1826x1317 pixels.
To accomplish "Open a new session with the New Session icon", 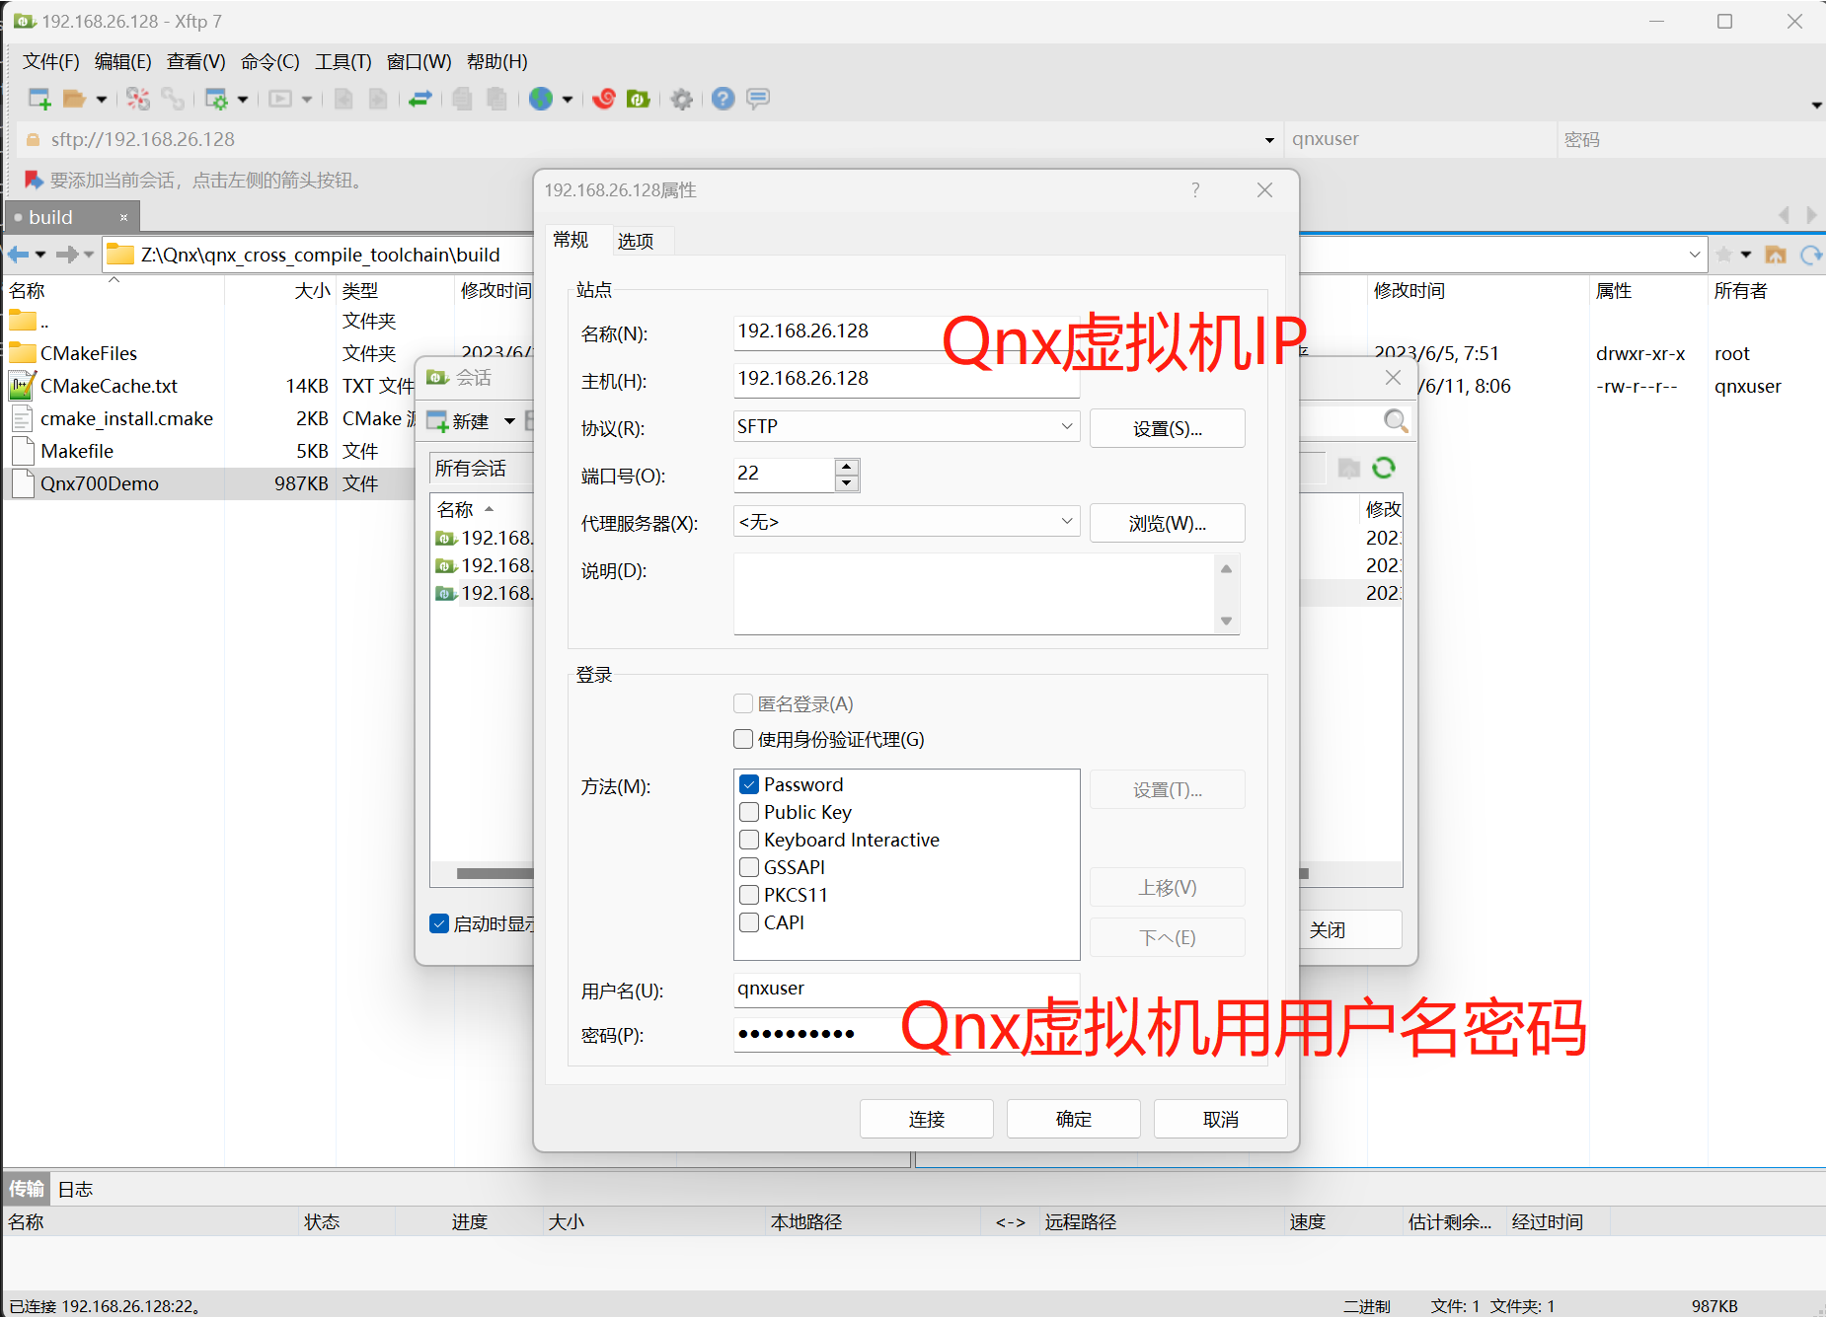I will [x=38, y=98].
